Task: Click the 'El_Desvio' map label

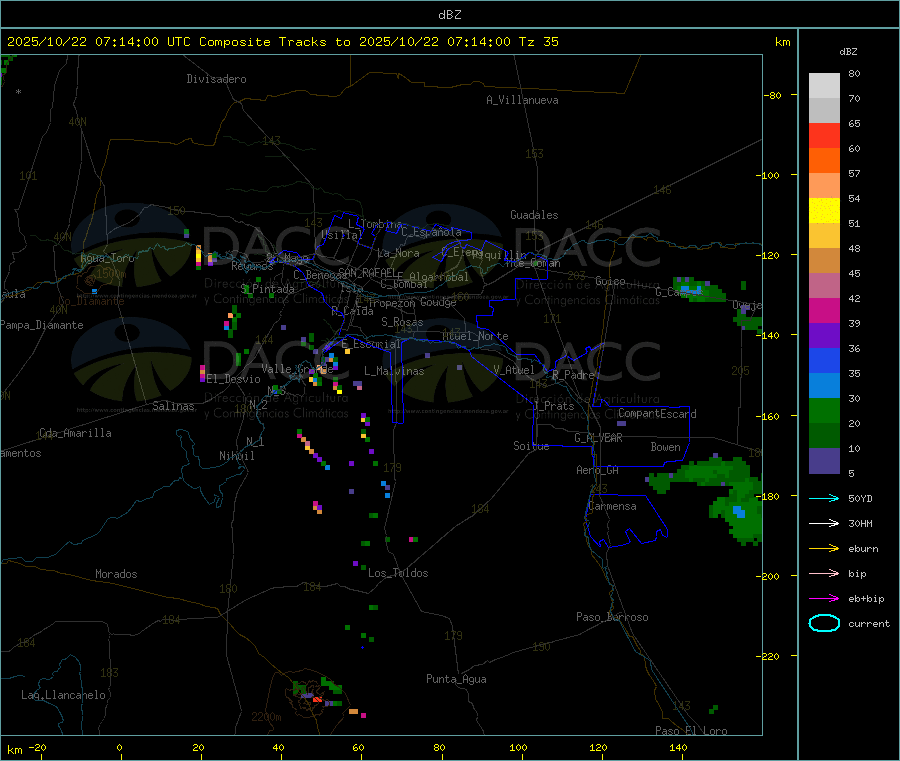Action: click(234, 379)
